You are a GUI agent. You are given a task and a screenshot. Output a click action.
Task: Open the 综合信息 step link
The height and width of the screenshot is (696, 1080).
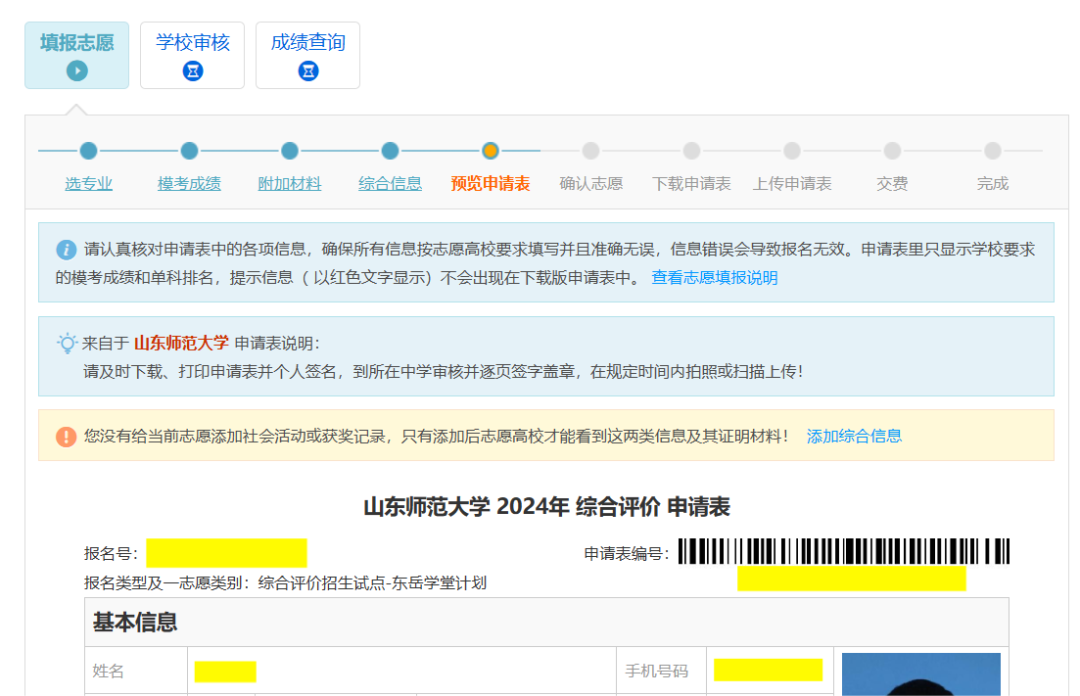click(390, 184)
